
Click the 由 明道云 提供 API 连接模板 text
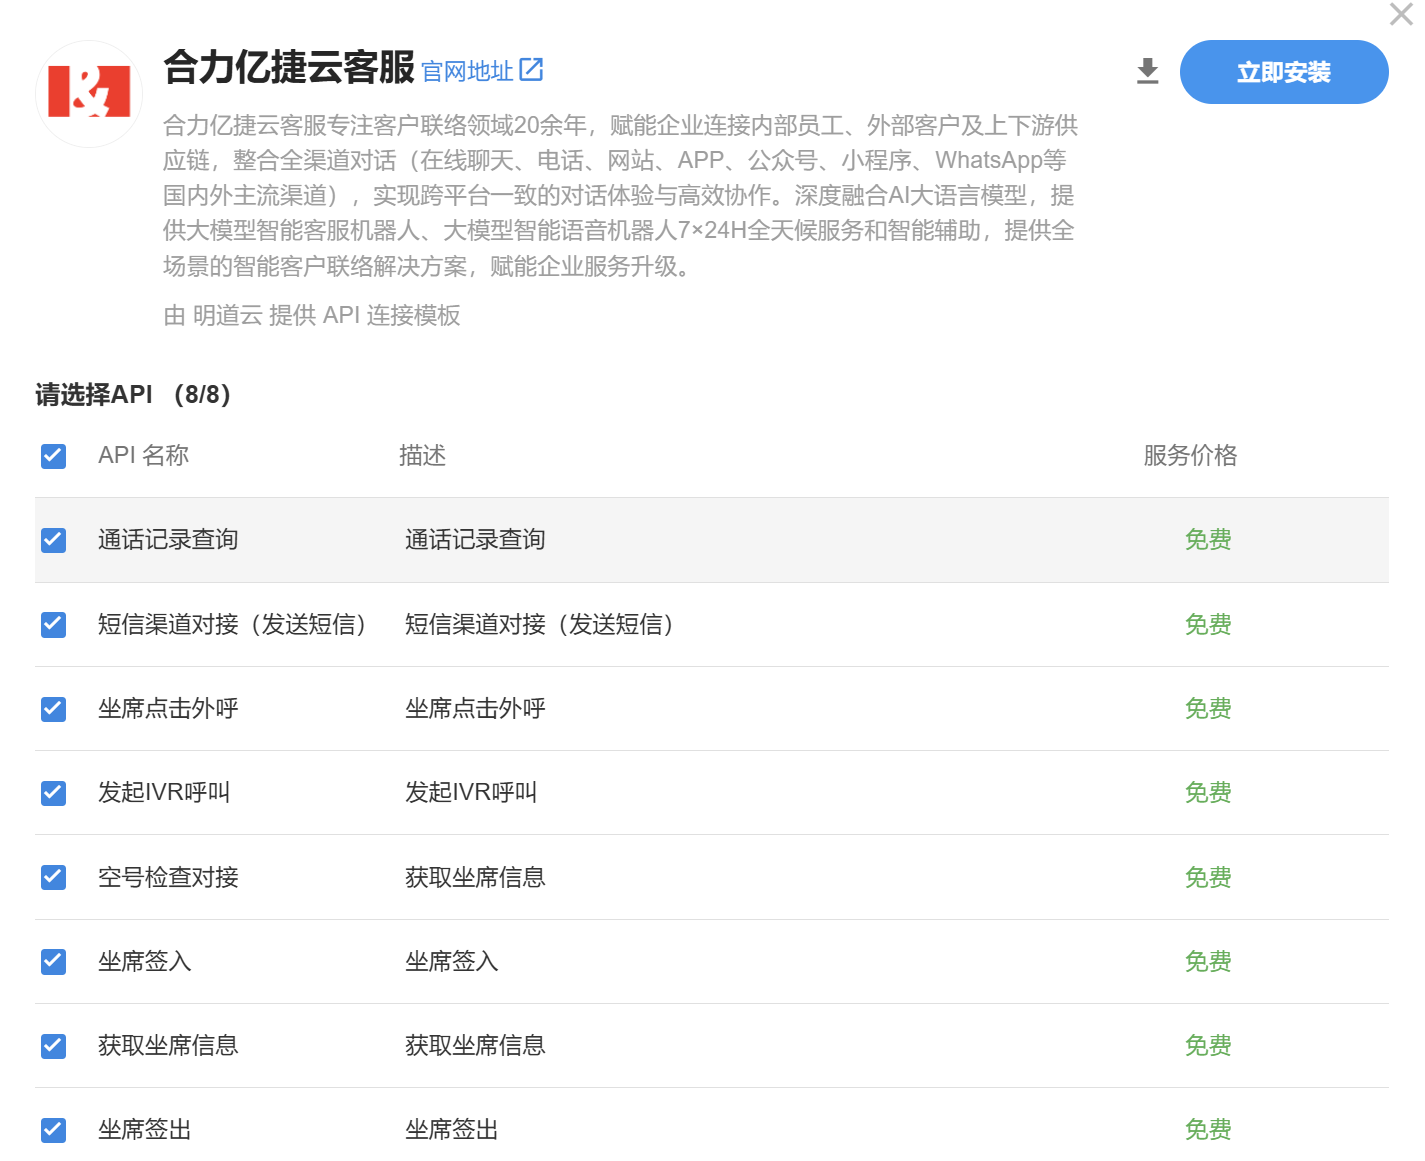[x=312, y=316]
